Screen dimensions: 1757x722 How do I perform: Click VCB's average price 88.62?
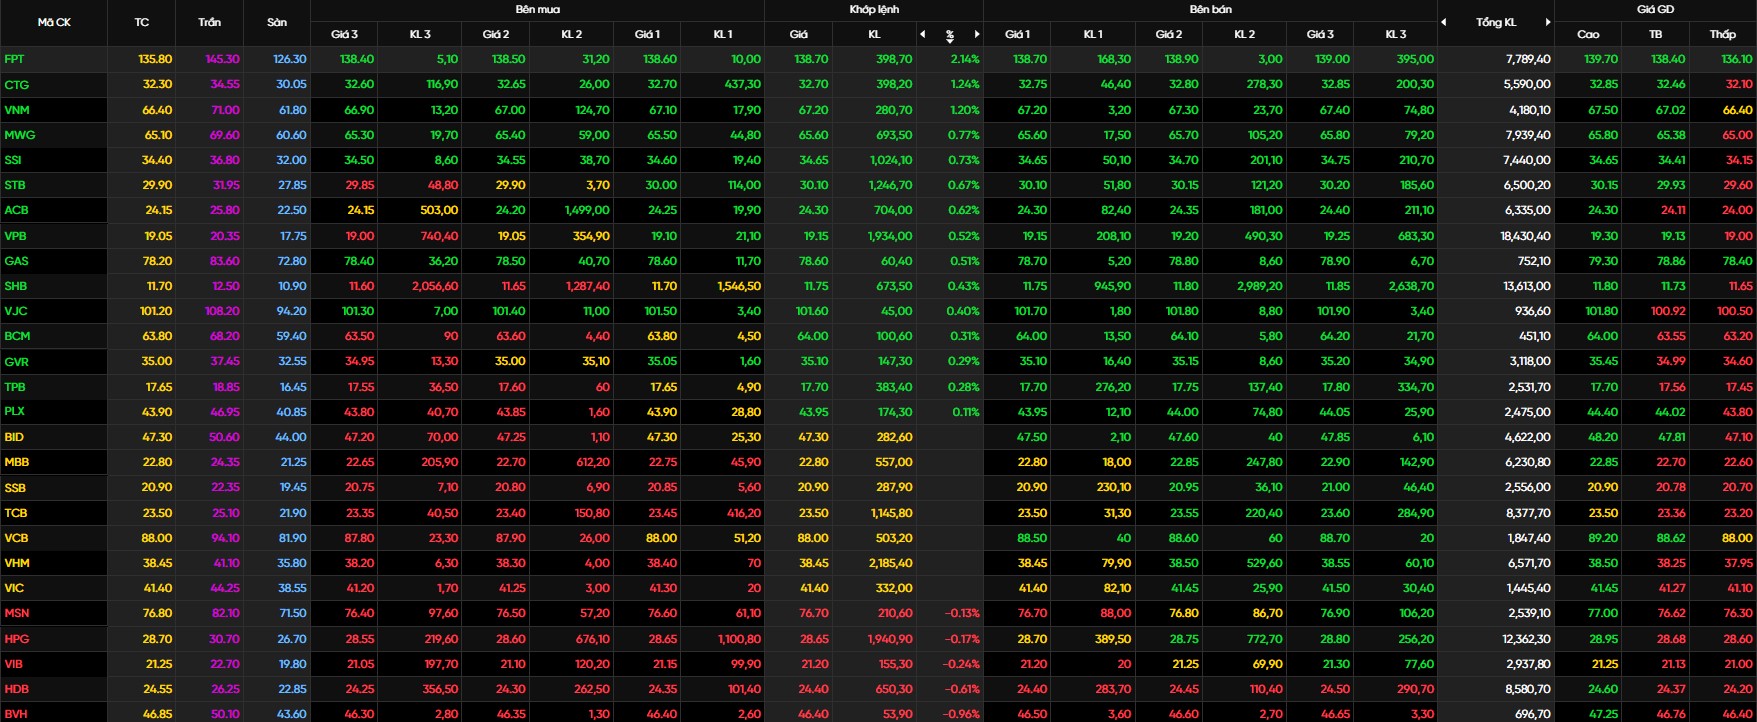tap(1671, 538)
